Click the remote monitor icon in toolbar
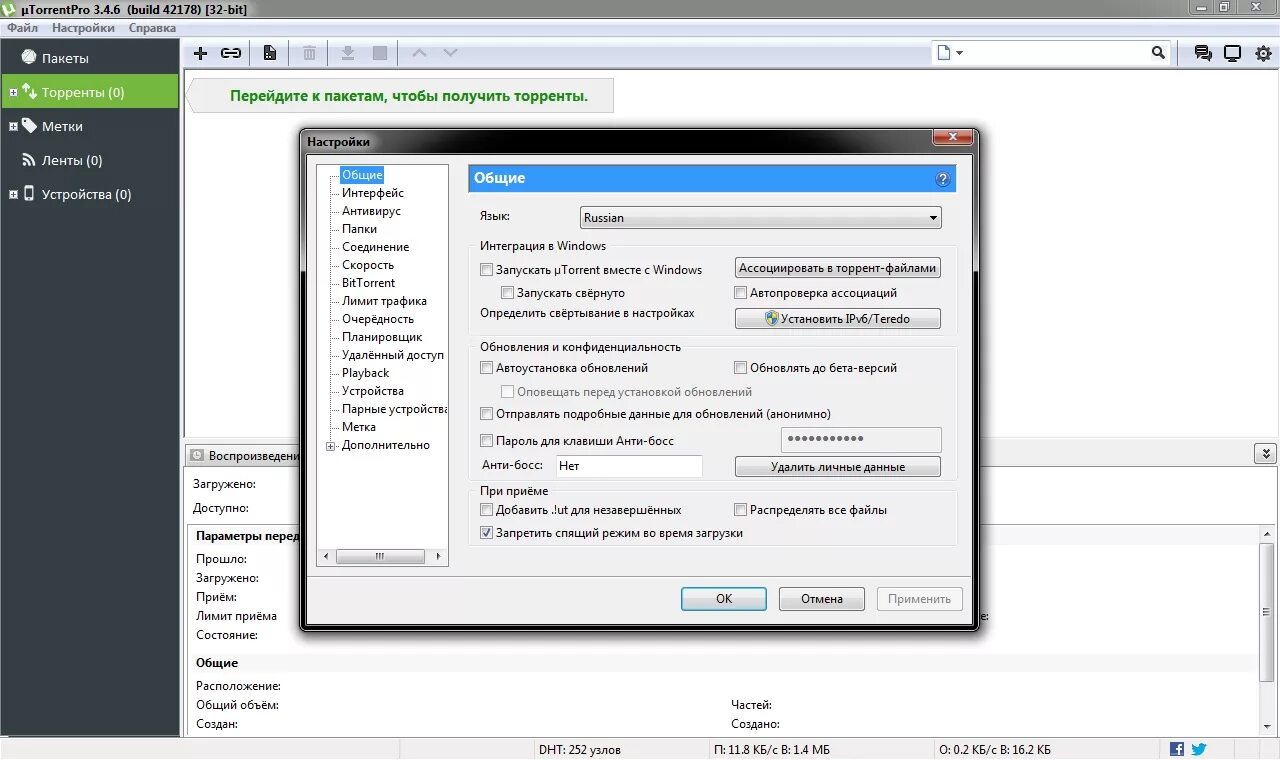The width and height of the screenshot is (1280, 760). pyautogui.click(x=1233, y=53)
